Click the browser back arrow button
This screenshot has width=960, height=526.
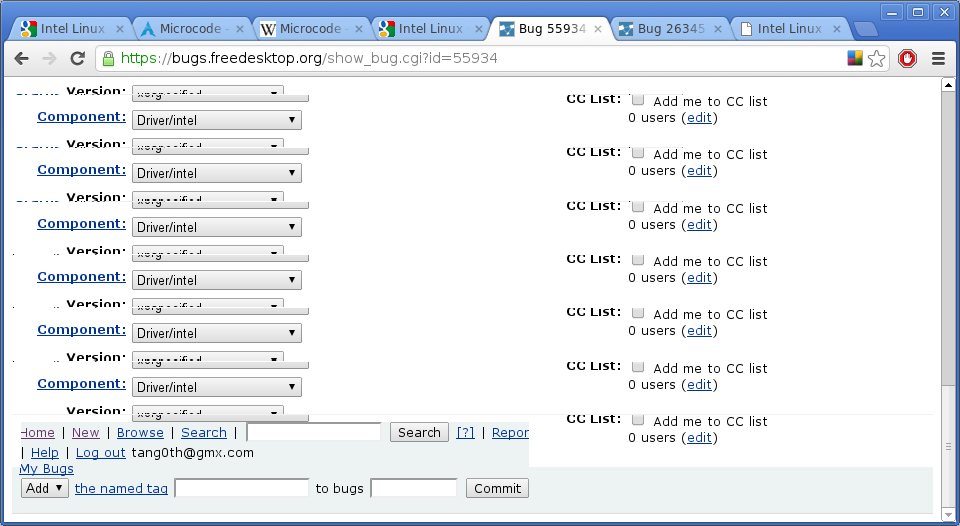pos(22,59)
